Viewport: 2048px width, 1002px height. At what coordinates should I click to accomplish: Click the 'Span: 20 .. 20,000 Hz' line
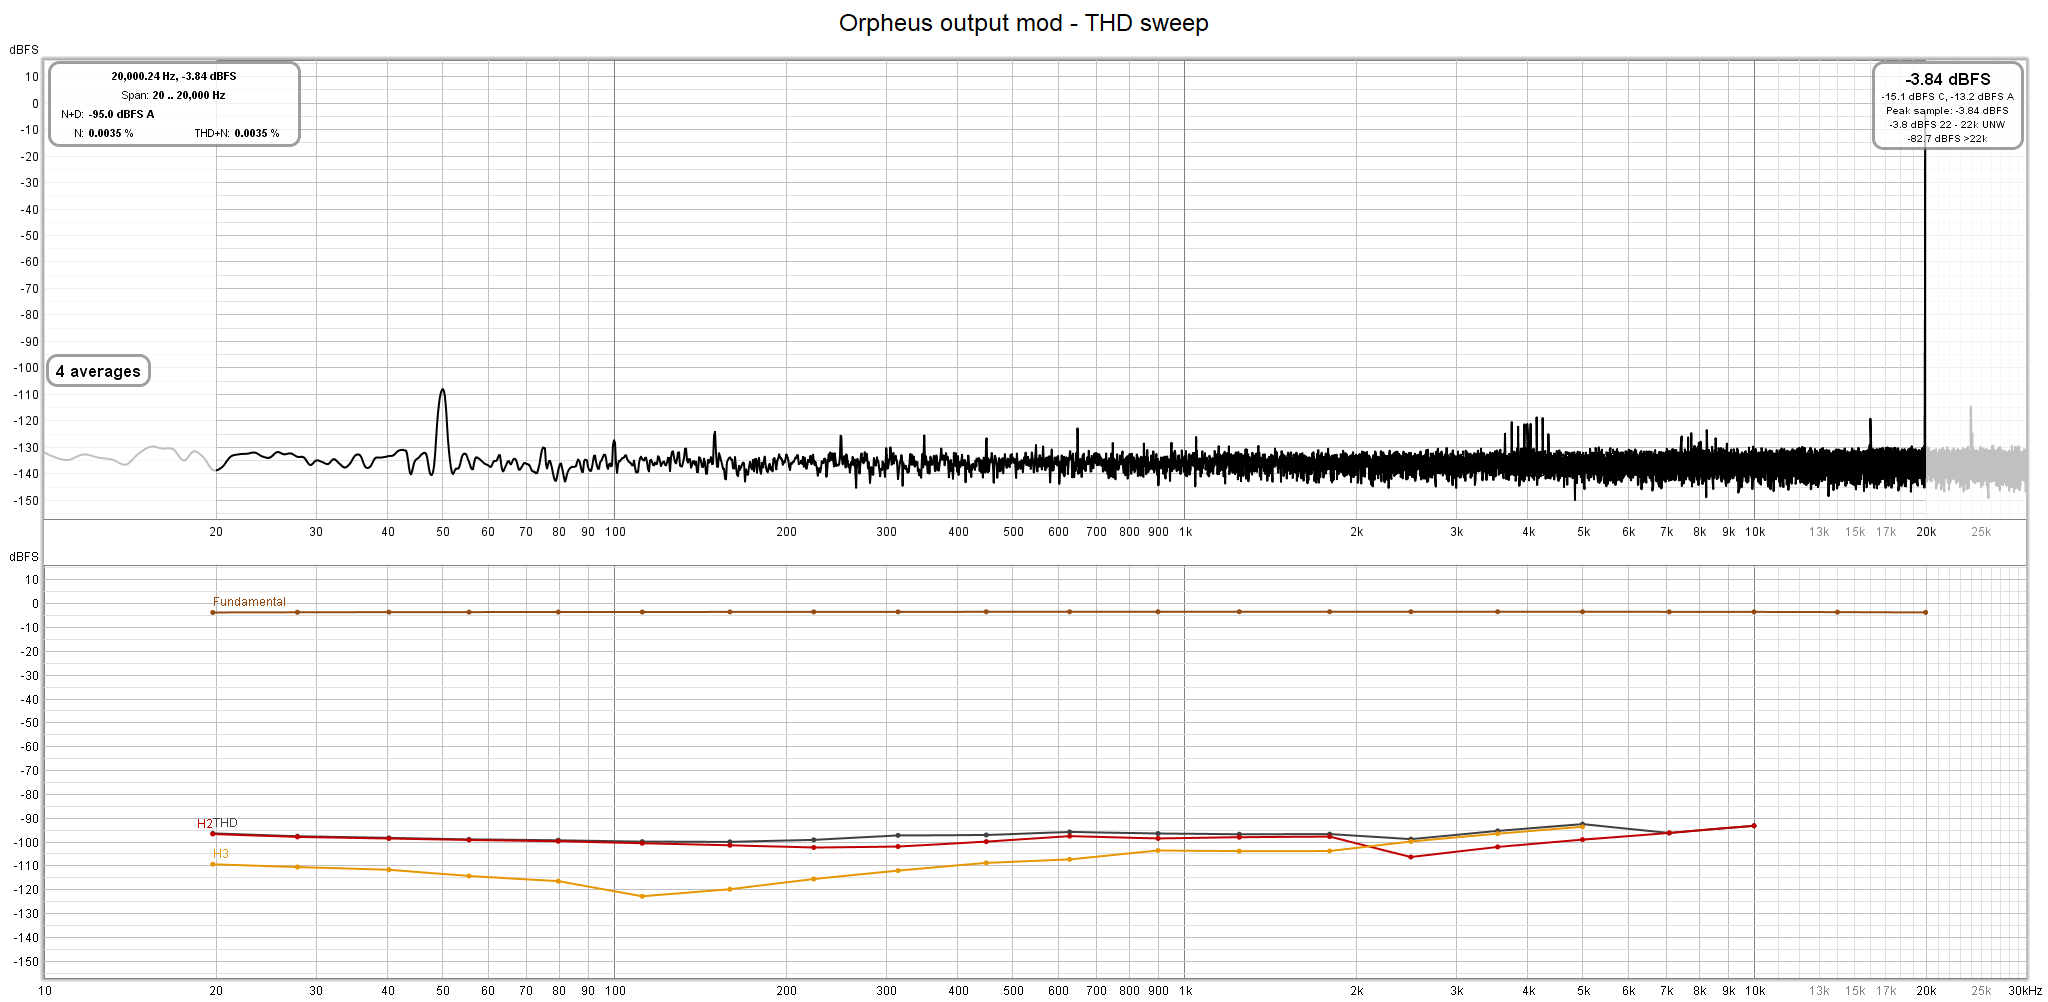[x=173, y=95]
